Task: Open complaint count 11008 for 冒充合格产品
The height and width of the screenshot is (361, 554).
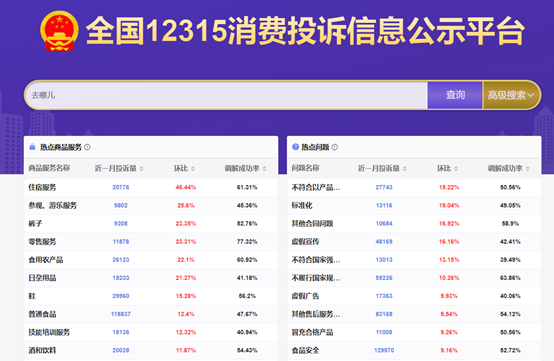Action: tap(384, 332)
